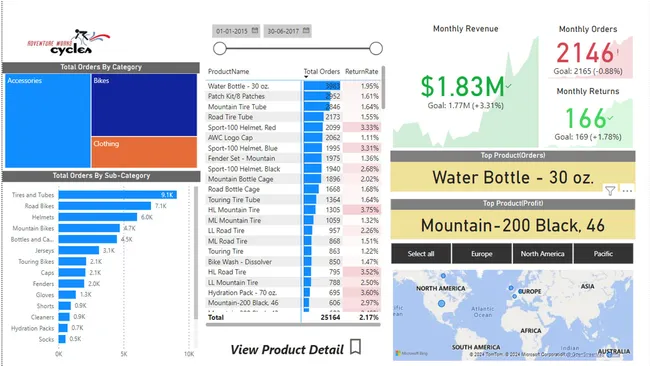Viewport: 650px width, 366px height.
Task: Open the end date calendar picker icon
Action: pos(306,31)
